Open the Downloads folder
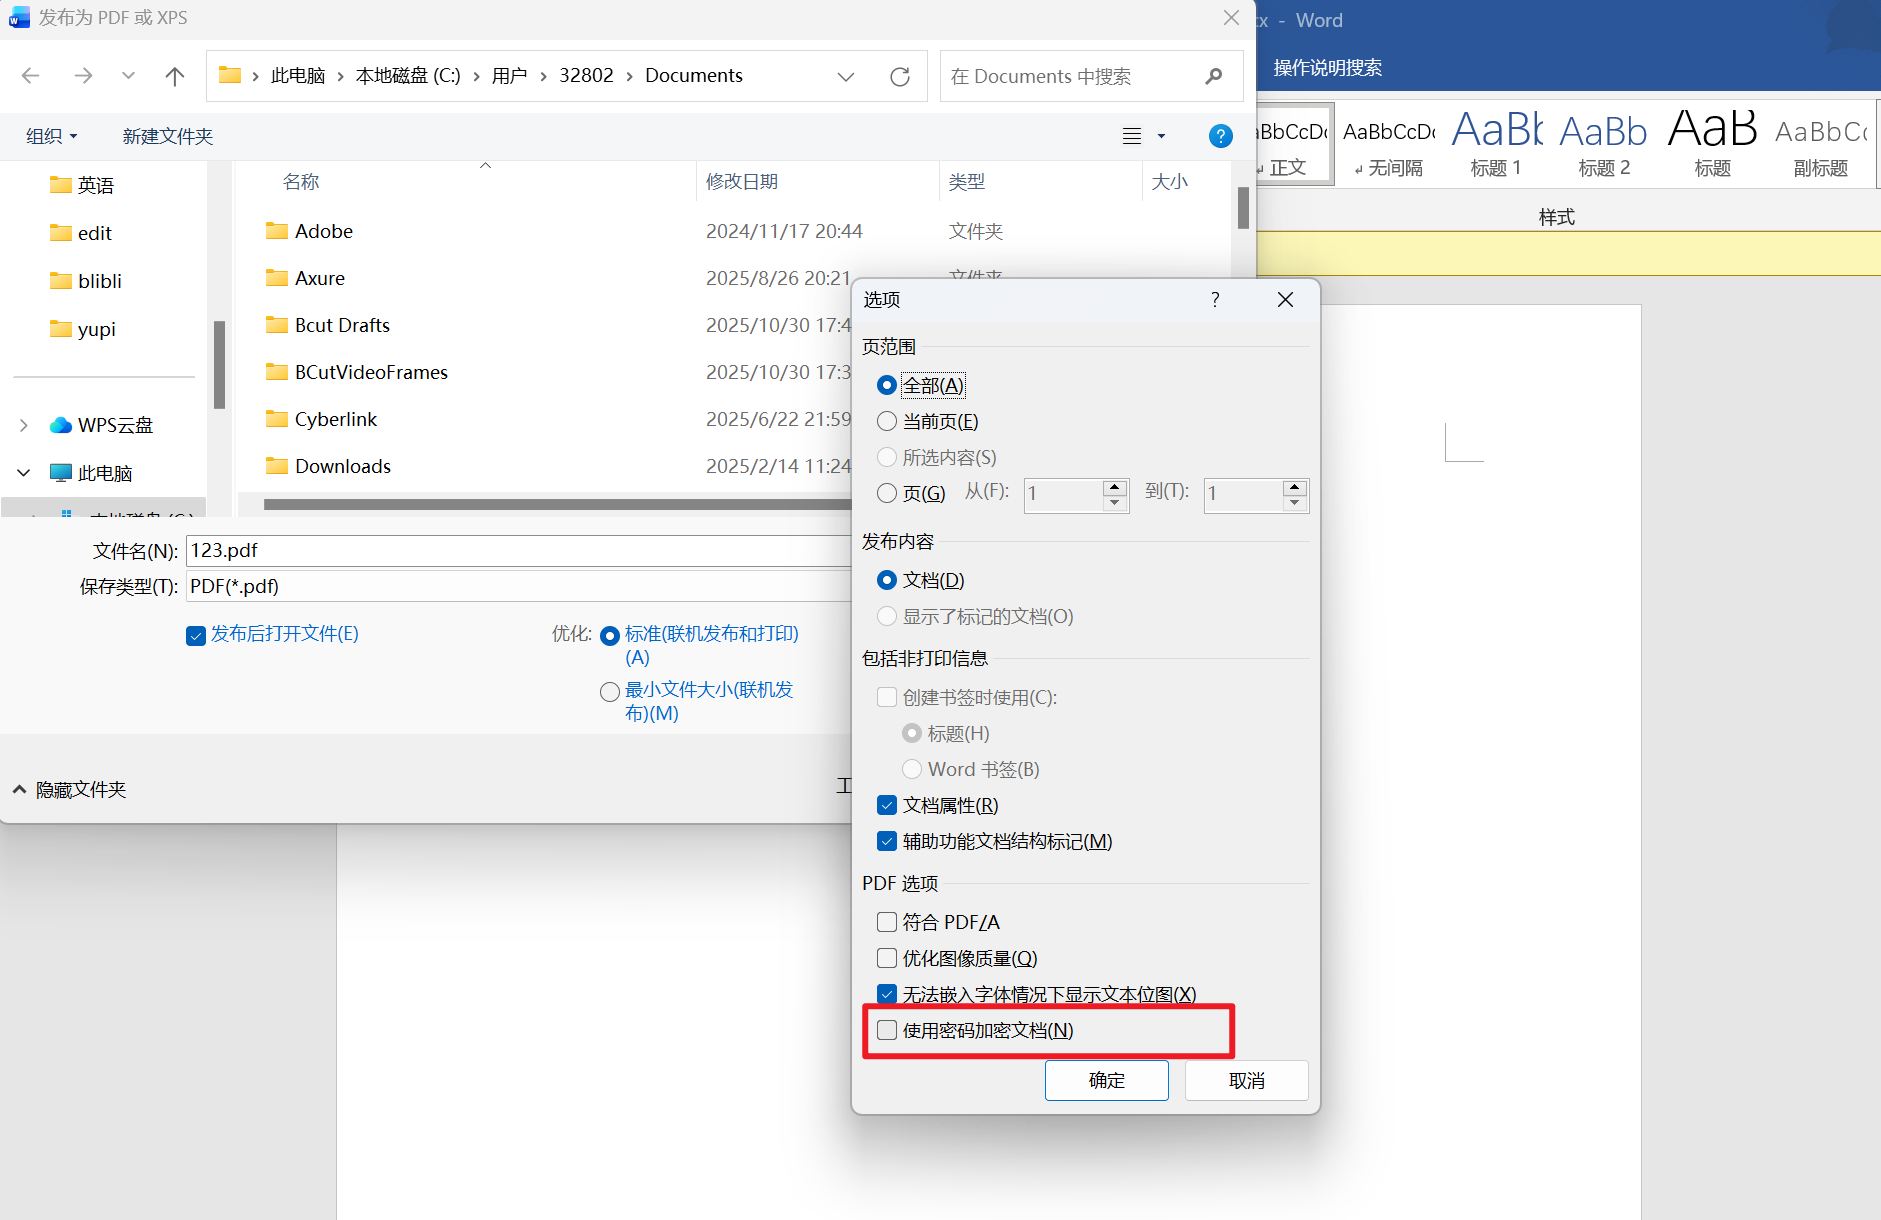Viewport: 1881px width, 1220px height. tap(342, 466)
